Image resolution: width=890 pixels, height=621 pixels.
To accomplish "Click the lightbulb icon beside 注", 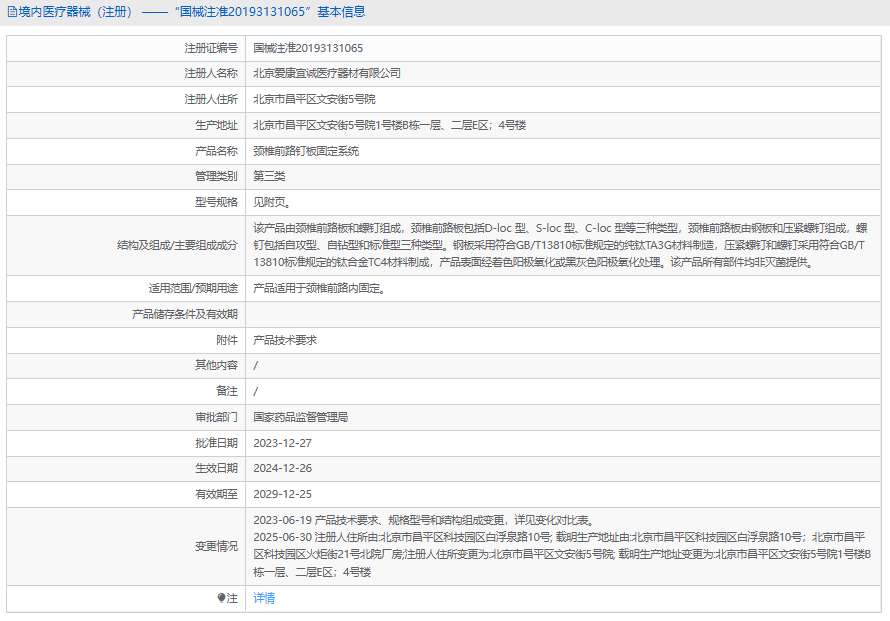I will click(x=221, y=598).
